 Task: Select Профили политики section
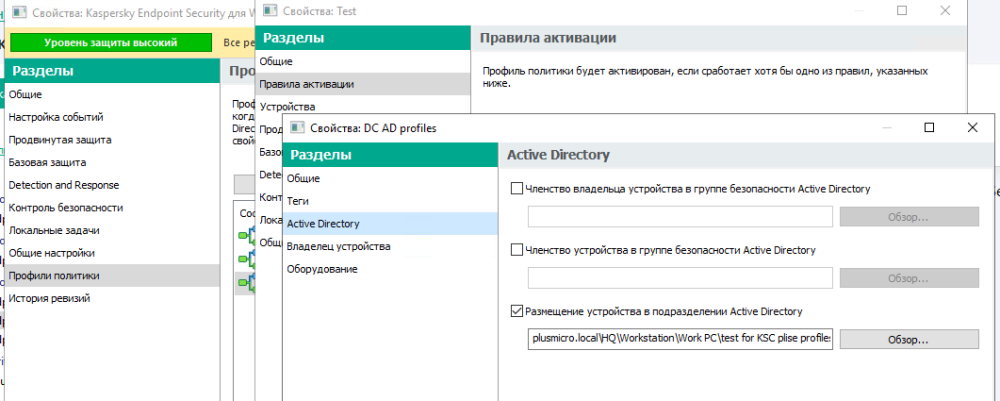112,275
